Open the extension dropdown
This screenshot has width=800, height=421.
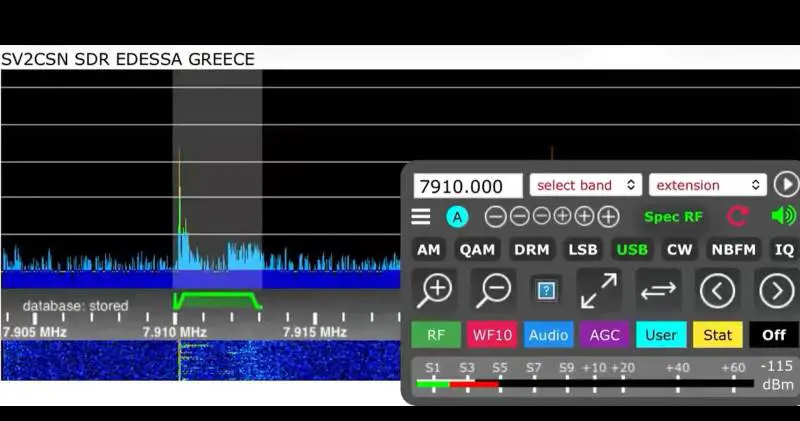707,185
